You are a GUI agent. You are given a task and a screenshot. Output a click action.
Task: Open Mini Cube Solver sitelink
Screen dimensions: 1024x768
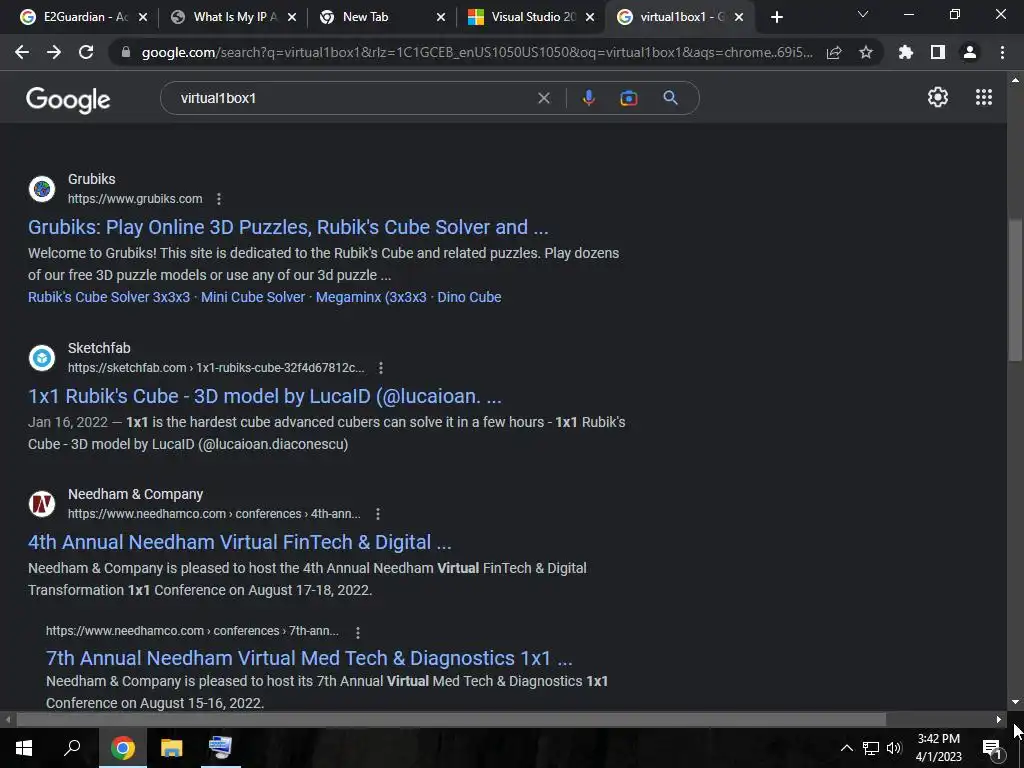coord(253,297)
